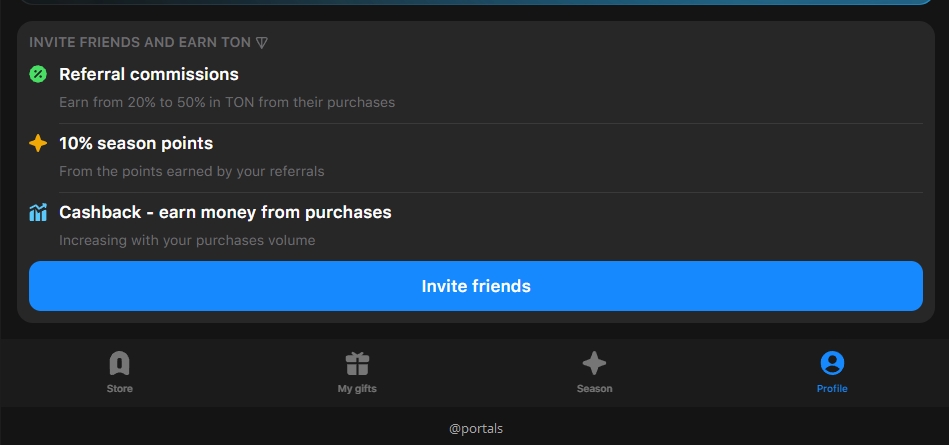Click the 'Earn from 20% to 50%' description
The width and height of the screenshot is (949, 445).
[x=227, y=102]
